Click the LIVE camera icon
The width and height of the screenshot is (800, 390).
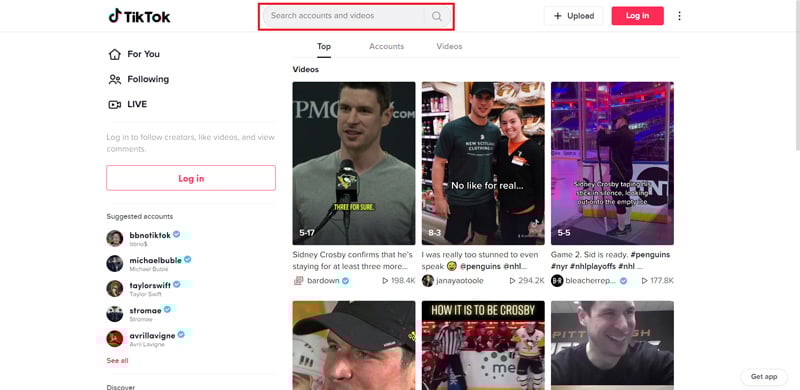115,104
